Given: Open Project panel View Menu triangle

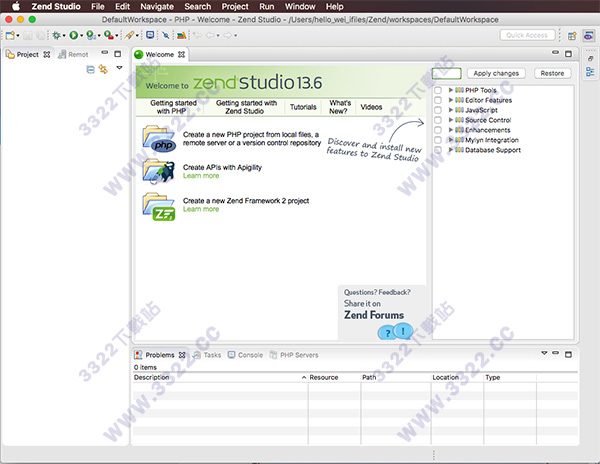Looking at the screenshot, I should click(119, 68).
